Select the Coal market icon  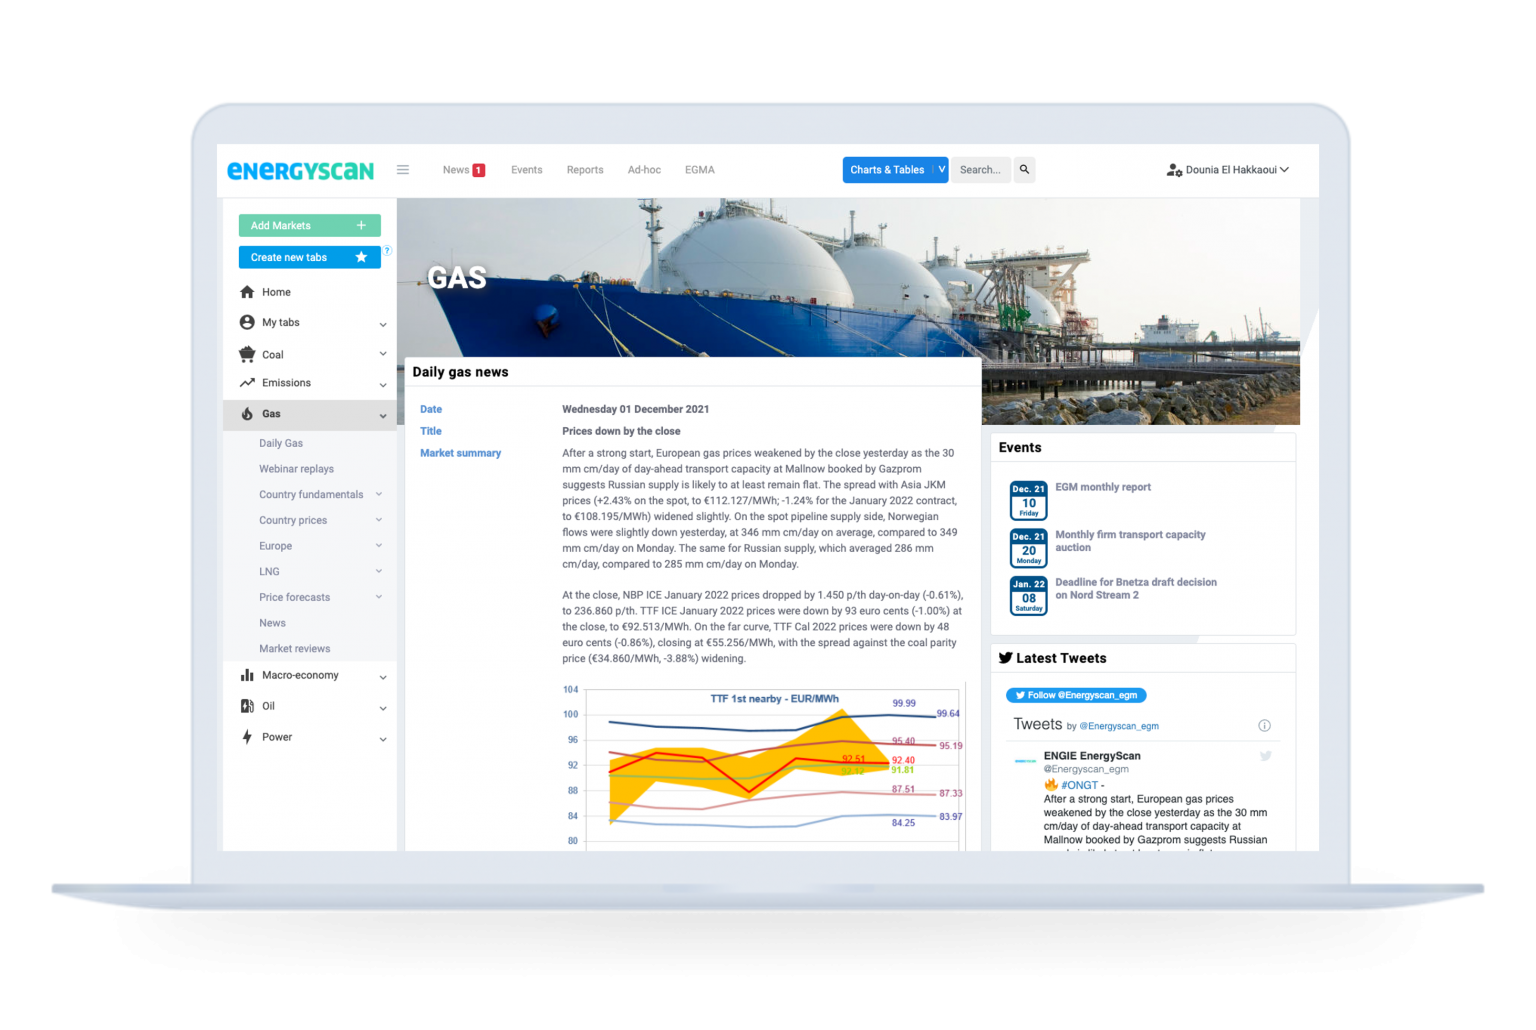click(x=247, y=354)
